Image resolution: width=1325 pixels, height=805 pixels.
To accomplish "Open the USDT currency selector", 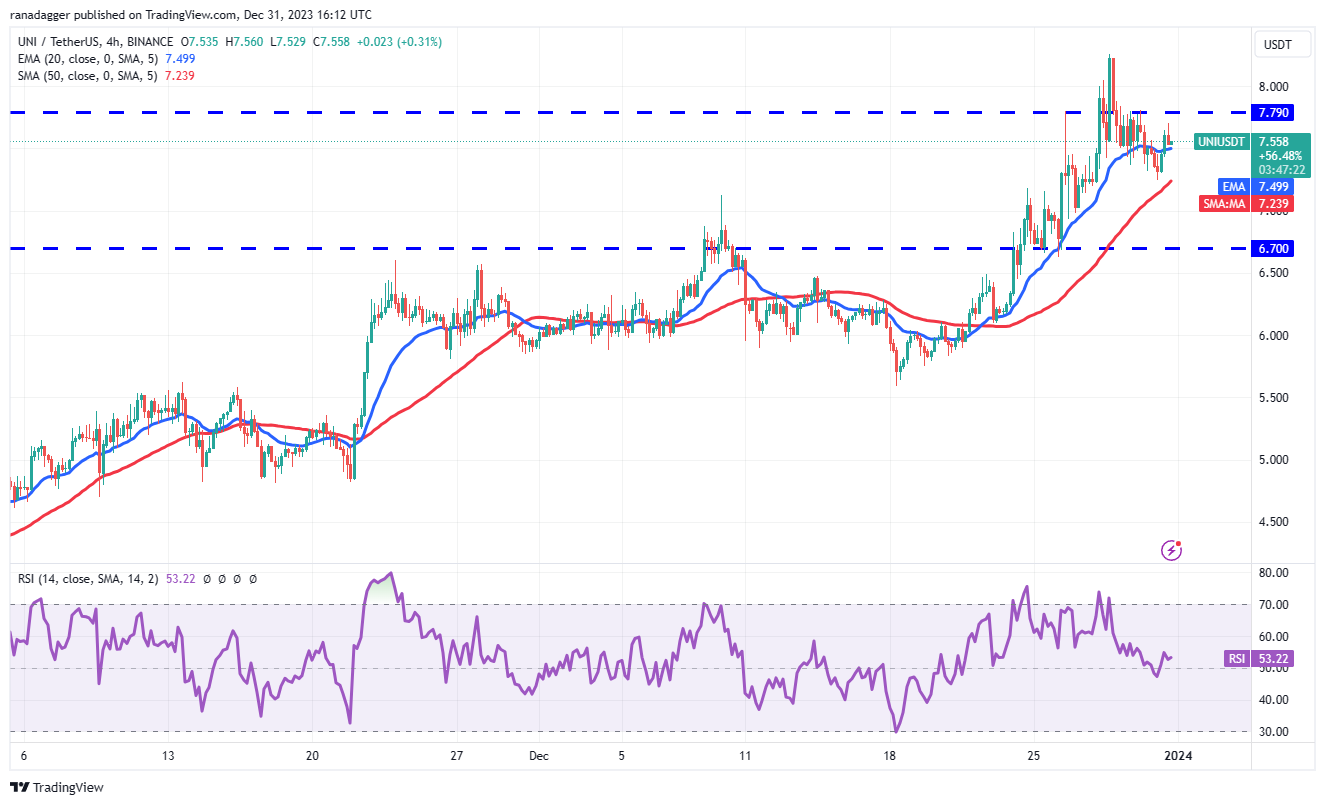I will 1278,45.
